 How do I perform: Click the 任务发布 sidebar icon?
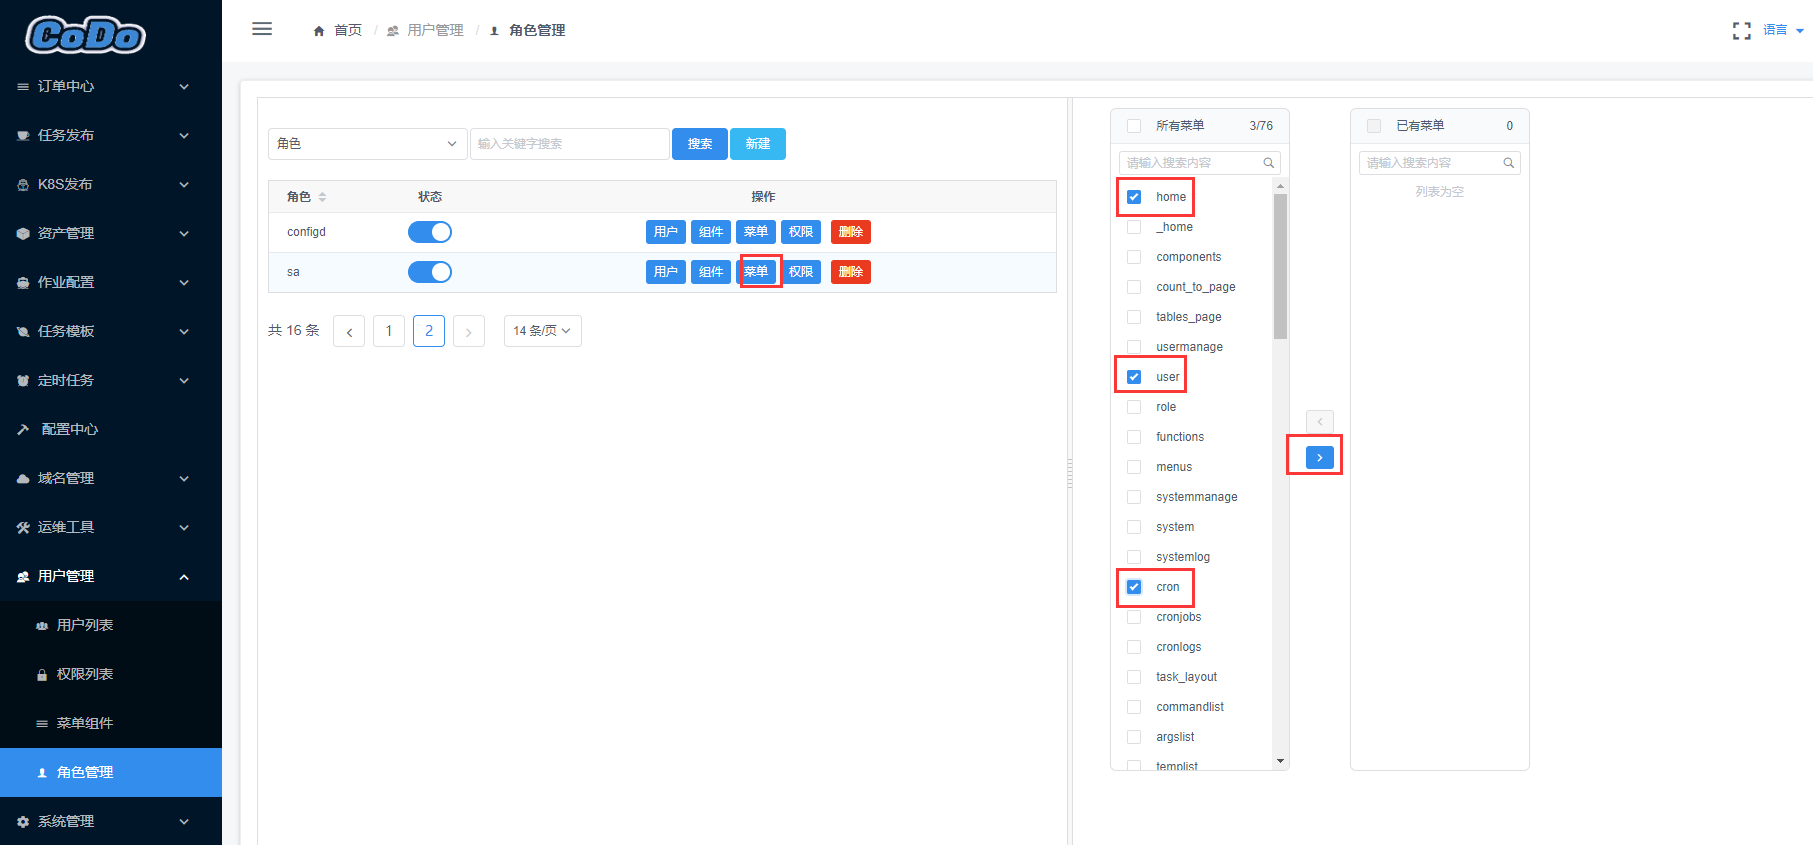(23, 136)
